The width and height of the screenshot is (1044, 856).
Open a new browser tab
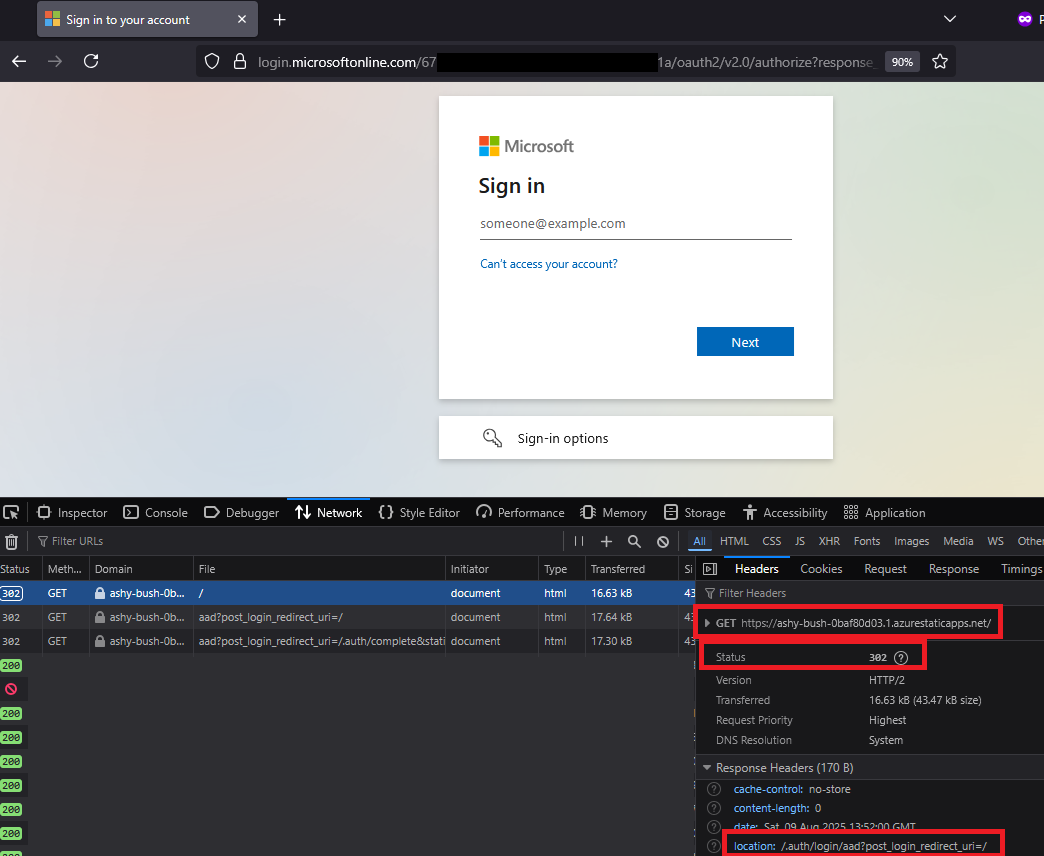point(280,20)
